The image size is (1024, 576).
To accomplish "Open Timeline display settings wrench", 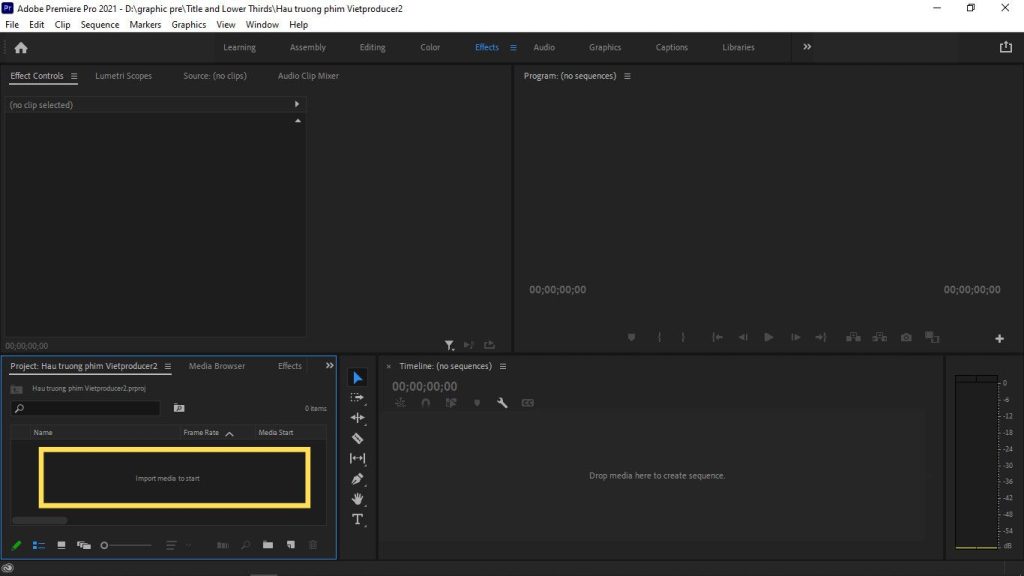I will [502, 403].
